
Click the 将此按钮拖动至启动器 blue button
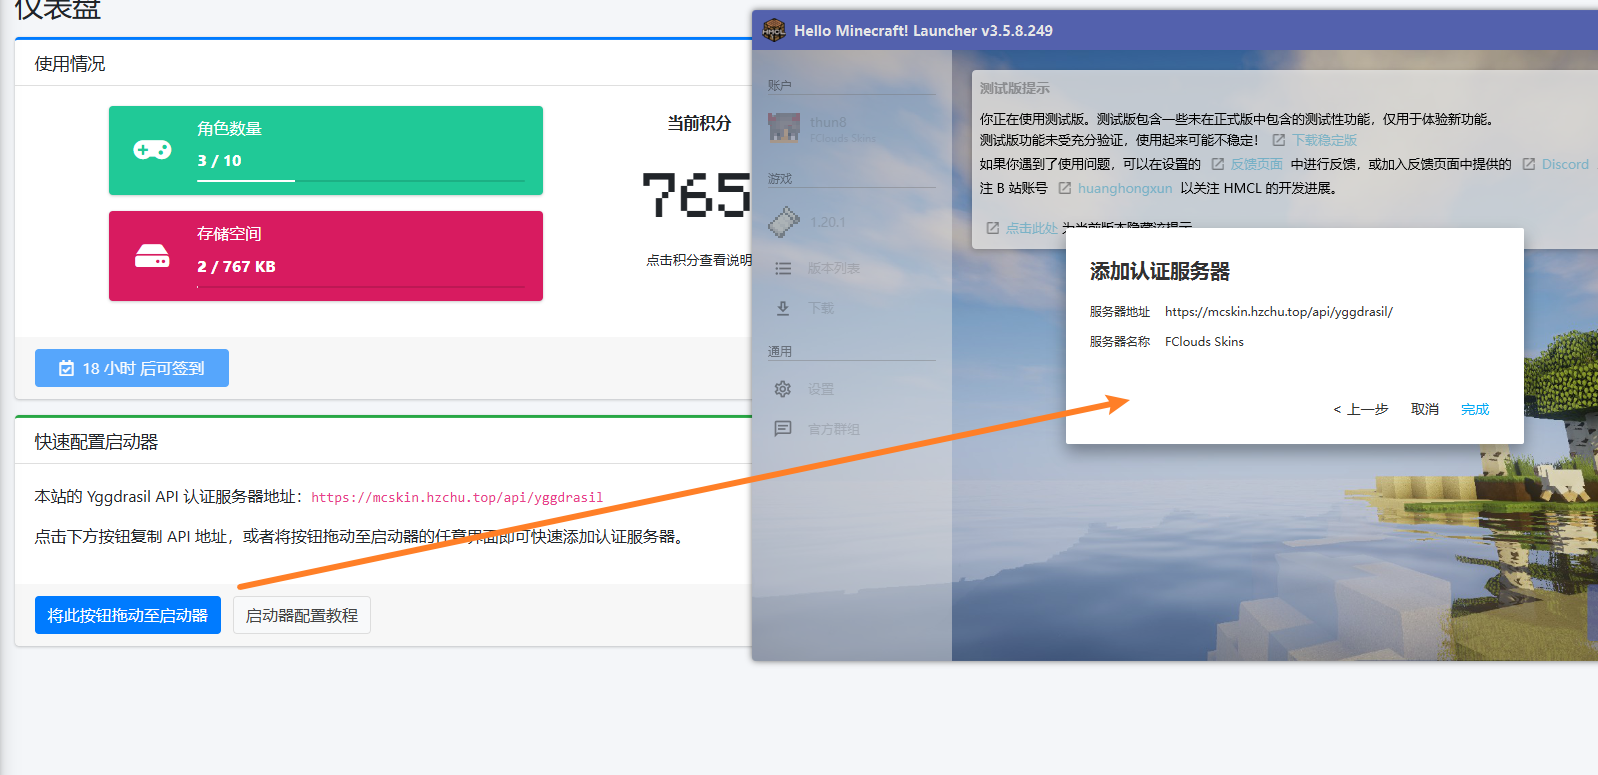click(127, 615)
